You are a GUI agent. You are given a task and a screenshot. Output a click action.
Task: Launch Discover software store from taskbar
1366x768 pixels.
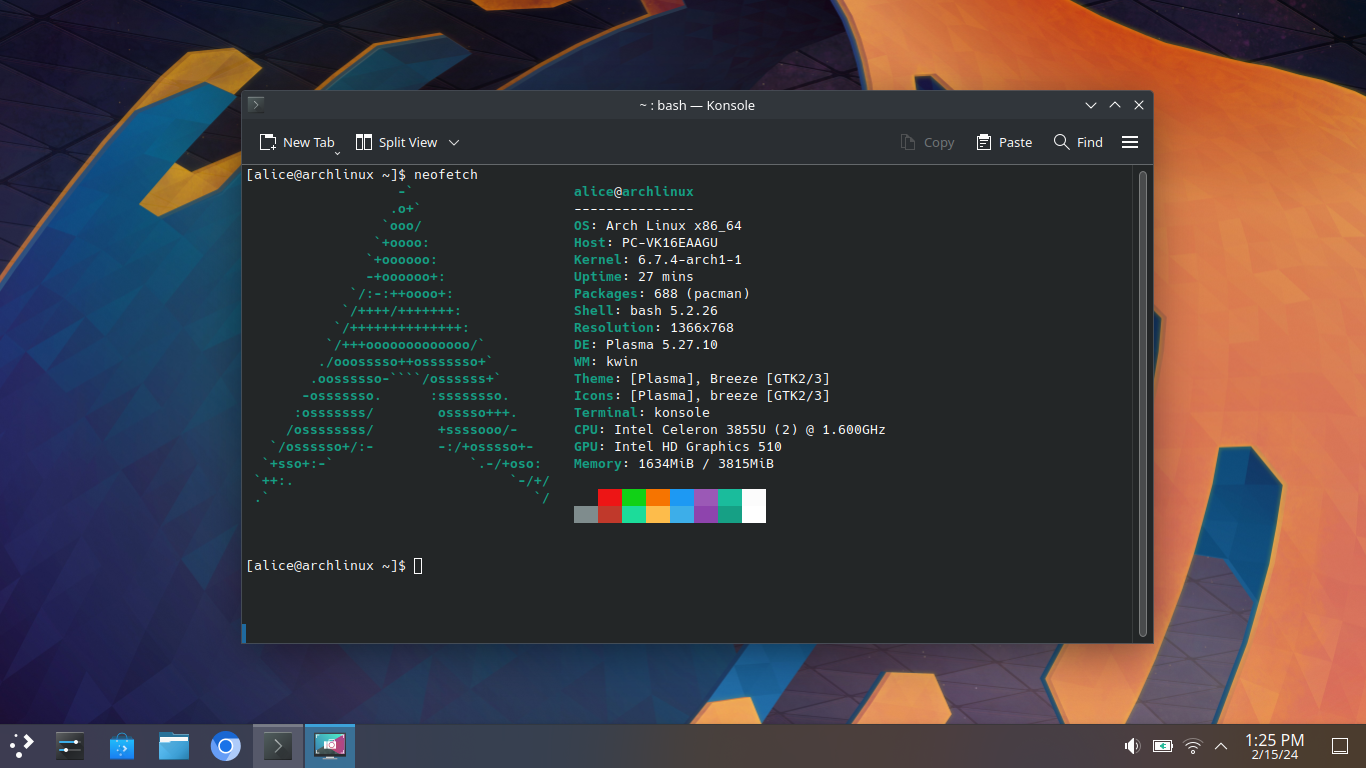click(121, 745)
